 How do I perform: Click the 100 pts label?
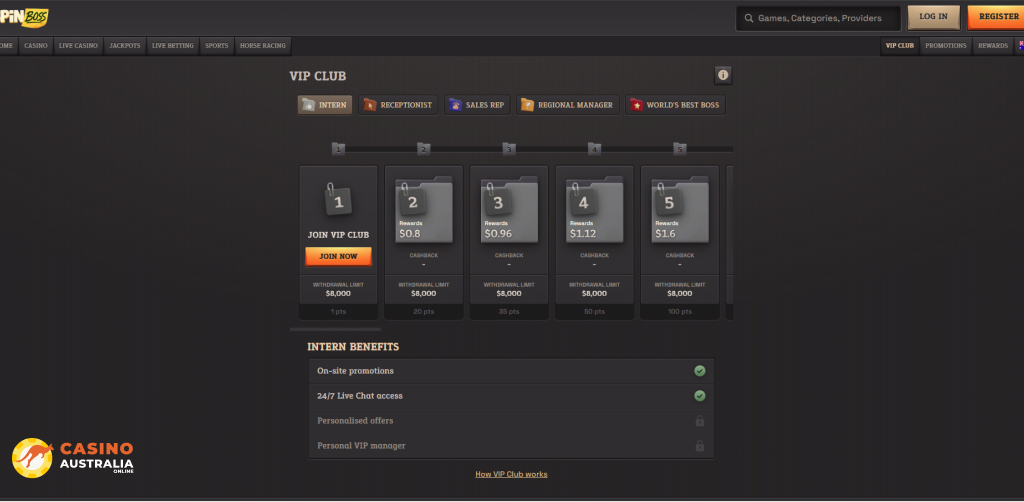point(680,312)
